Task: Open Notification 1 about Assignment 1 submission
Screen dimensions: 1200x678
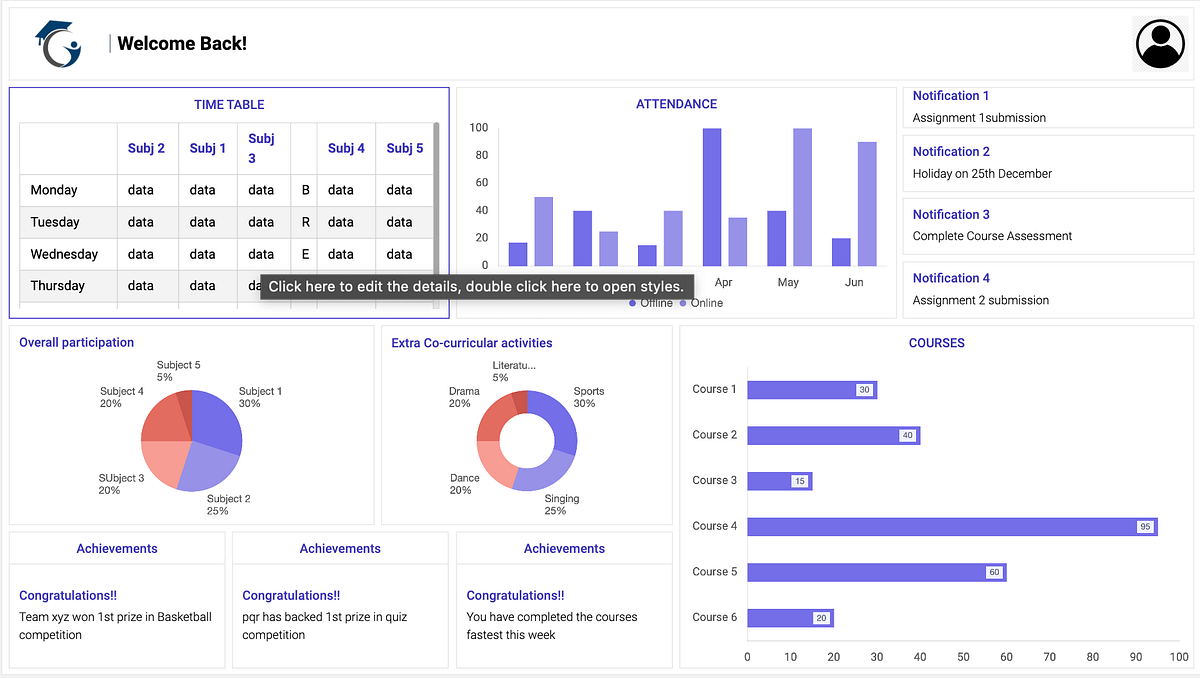Action: pos(1047,107)
